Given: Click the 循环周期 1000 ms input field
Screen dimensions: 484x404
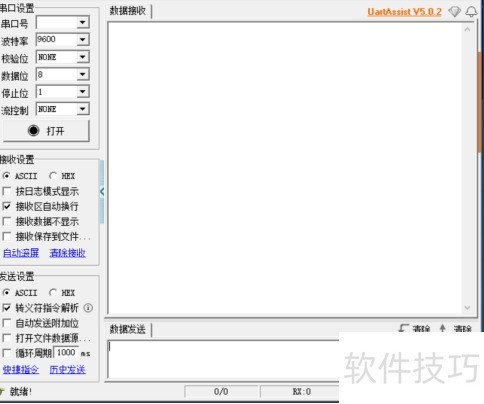Looking at the screenshot, I should coord(66,353).
